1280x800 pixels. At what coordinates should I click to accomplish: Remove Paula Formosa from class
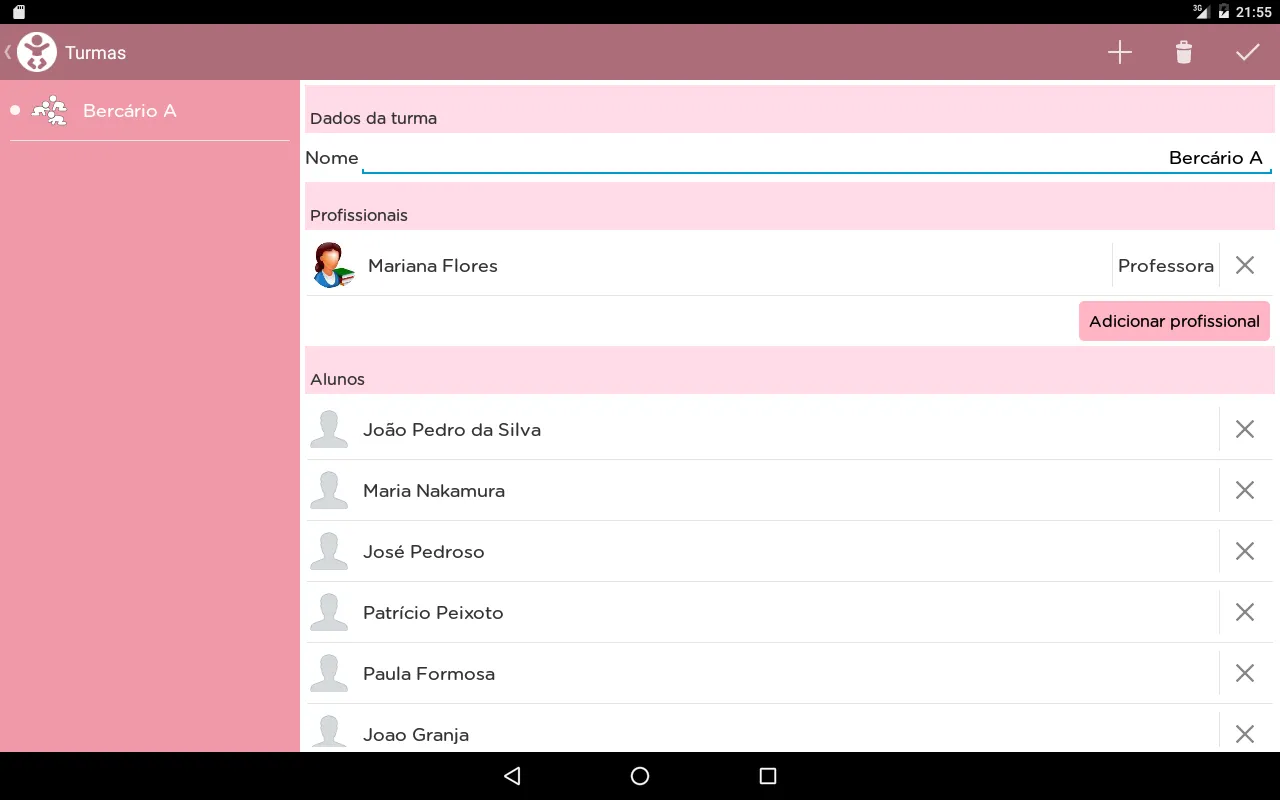pos(1245,673)
